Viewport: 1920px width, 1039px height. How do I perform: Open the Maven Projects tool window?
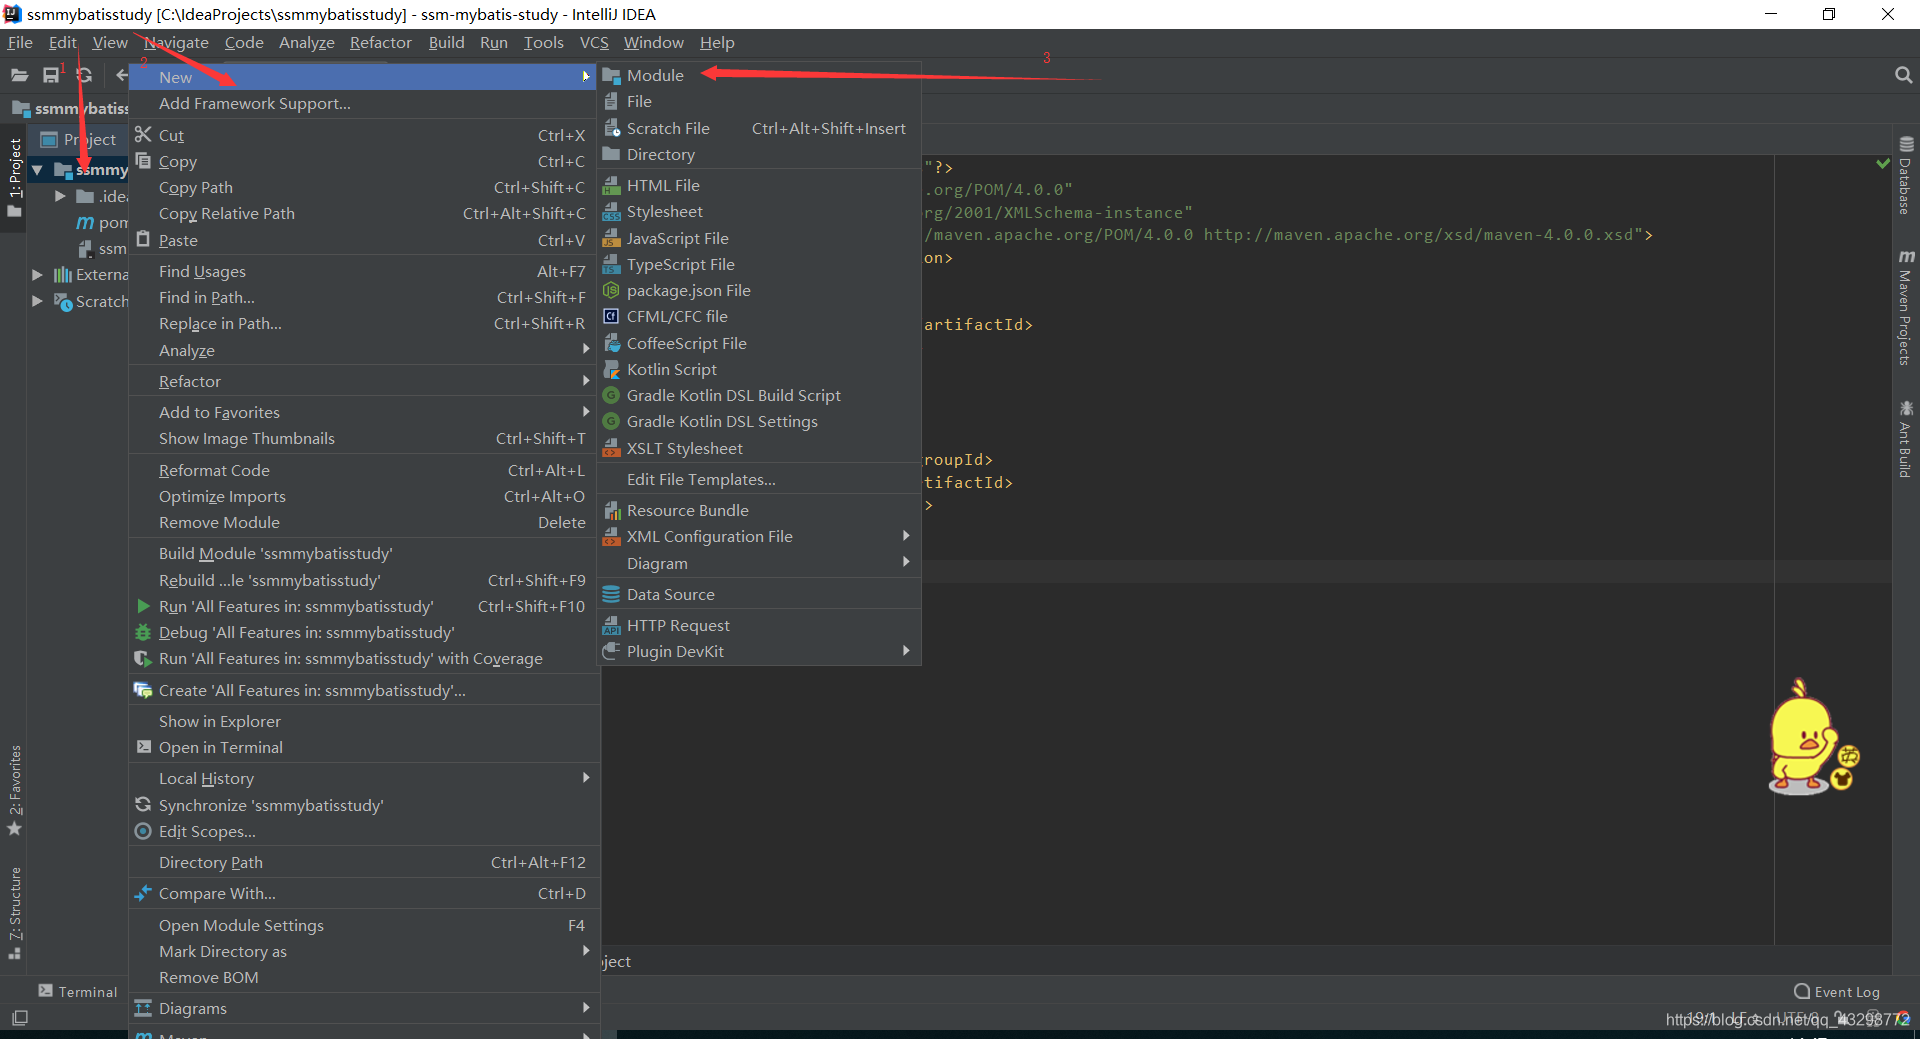click(x=1905, y=308)
